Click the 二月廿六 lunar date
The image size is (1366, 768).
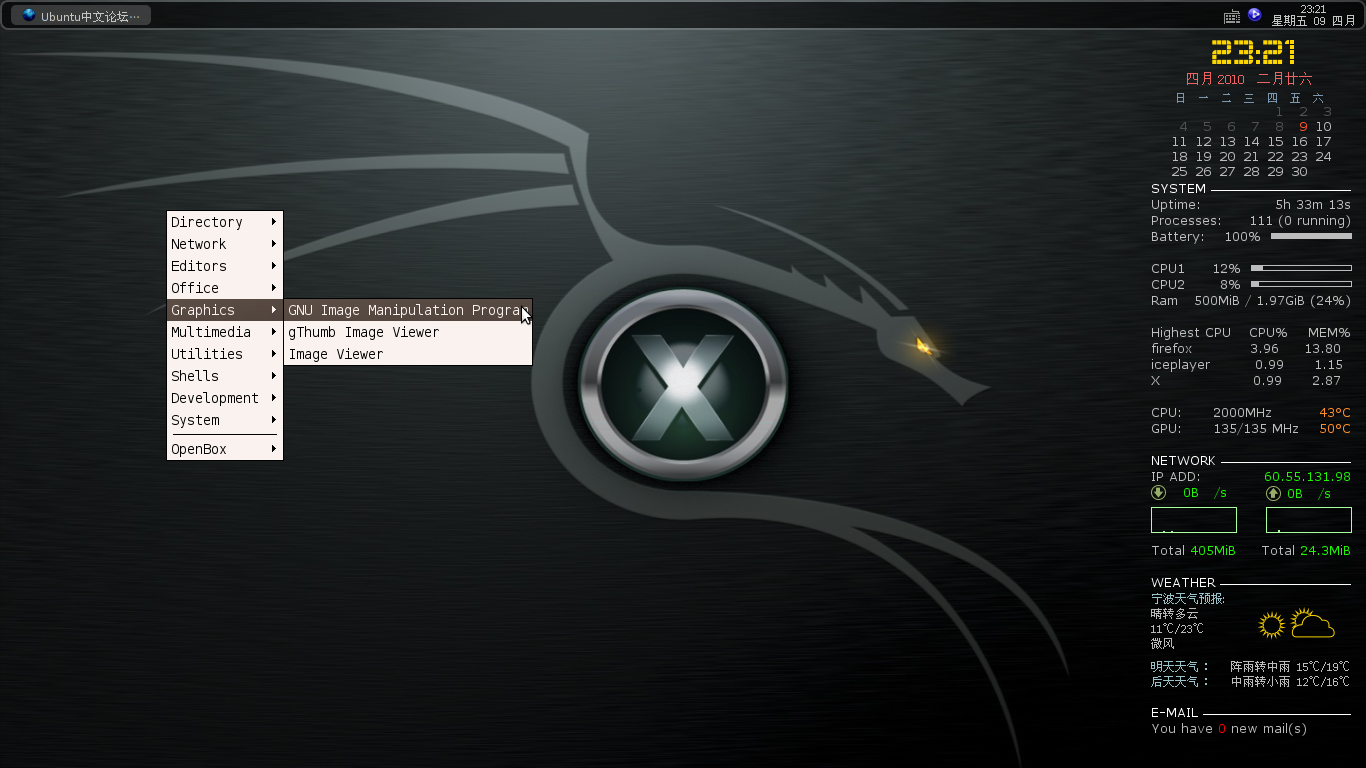click(1284, 79)
